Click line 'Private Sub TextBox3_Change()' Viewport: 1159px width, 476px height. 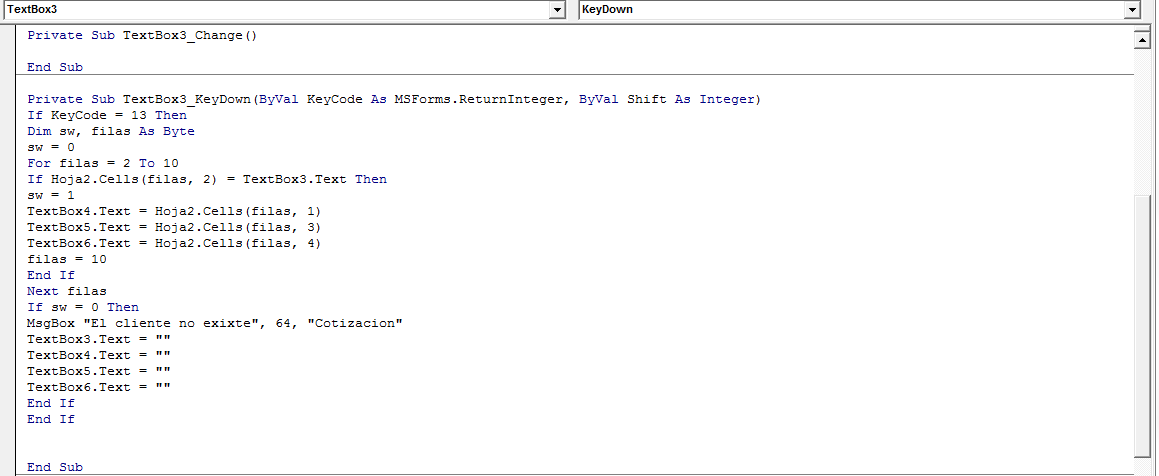coord(142,35)
